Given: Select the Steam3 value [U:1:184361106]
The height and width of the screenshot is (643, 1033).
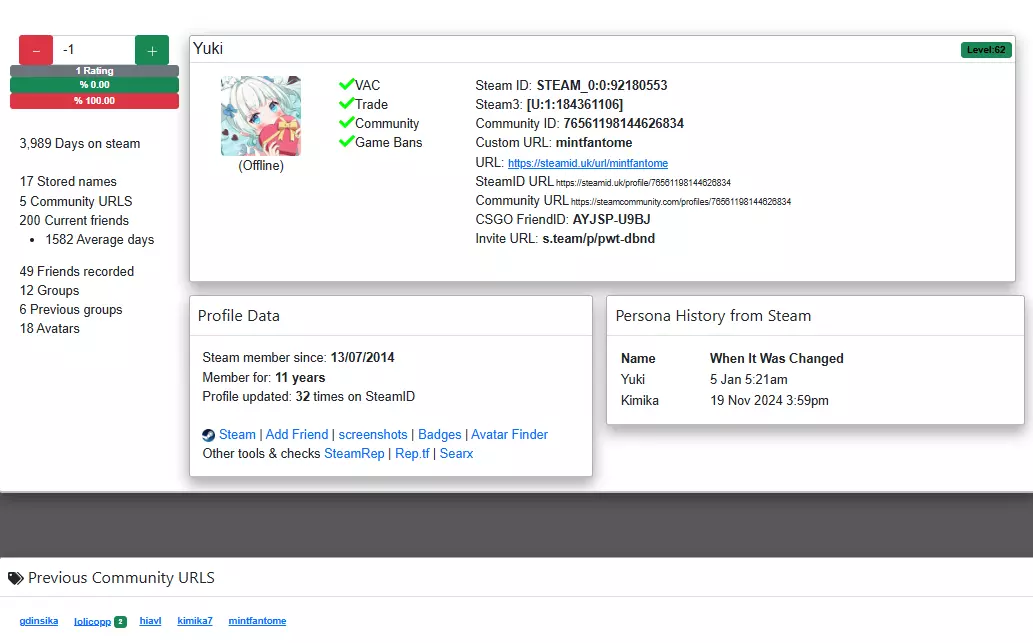Looking at the screenshot, I should coord(574,105).
